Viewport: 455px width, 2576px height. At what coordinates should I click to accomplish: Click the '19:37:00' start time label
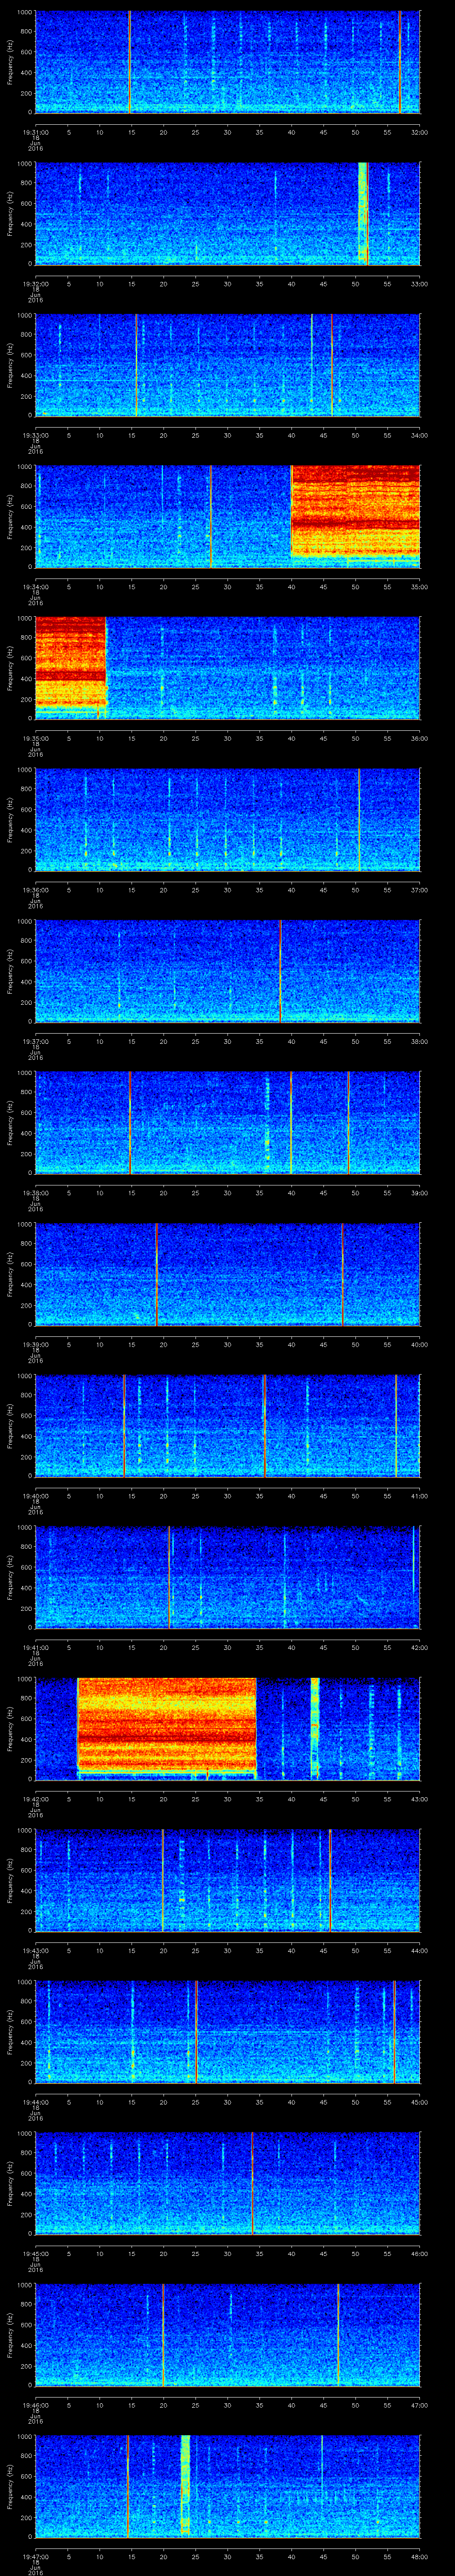coord(35,1042)
